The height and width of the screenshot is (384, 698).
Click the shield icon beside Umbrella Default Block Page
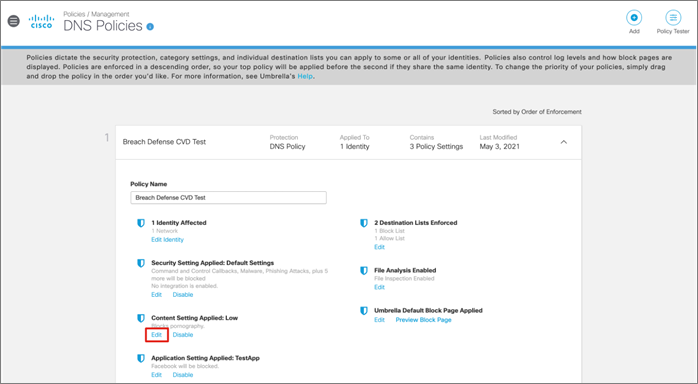coord(364,311)
